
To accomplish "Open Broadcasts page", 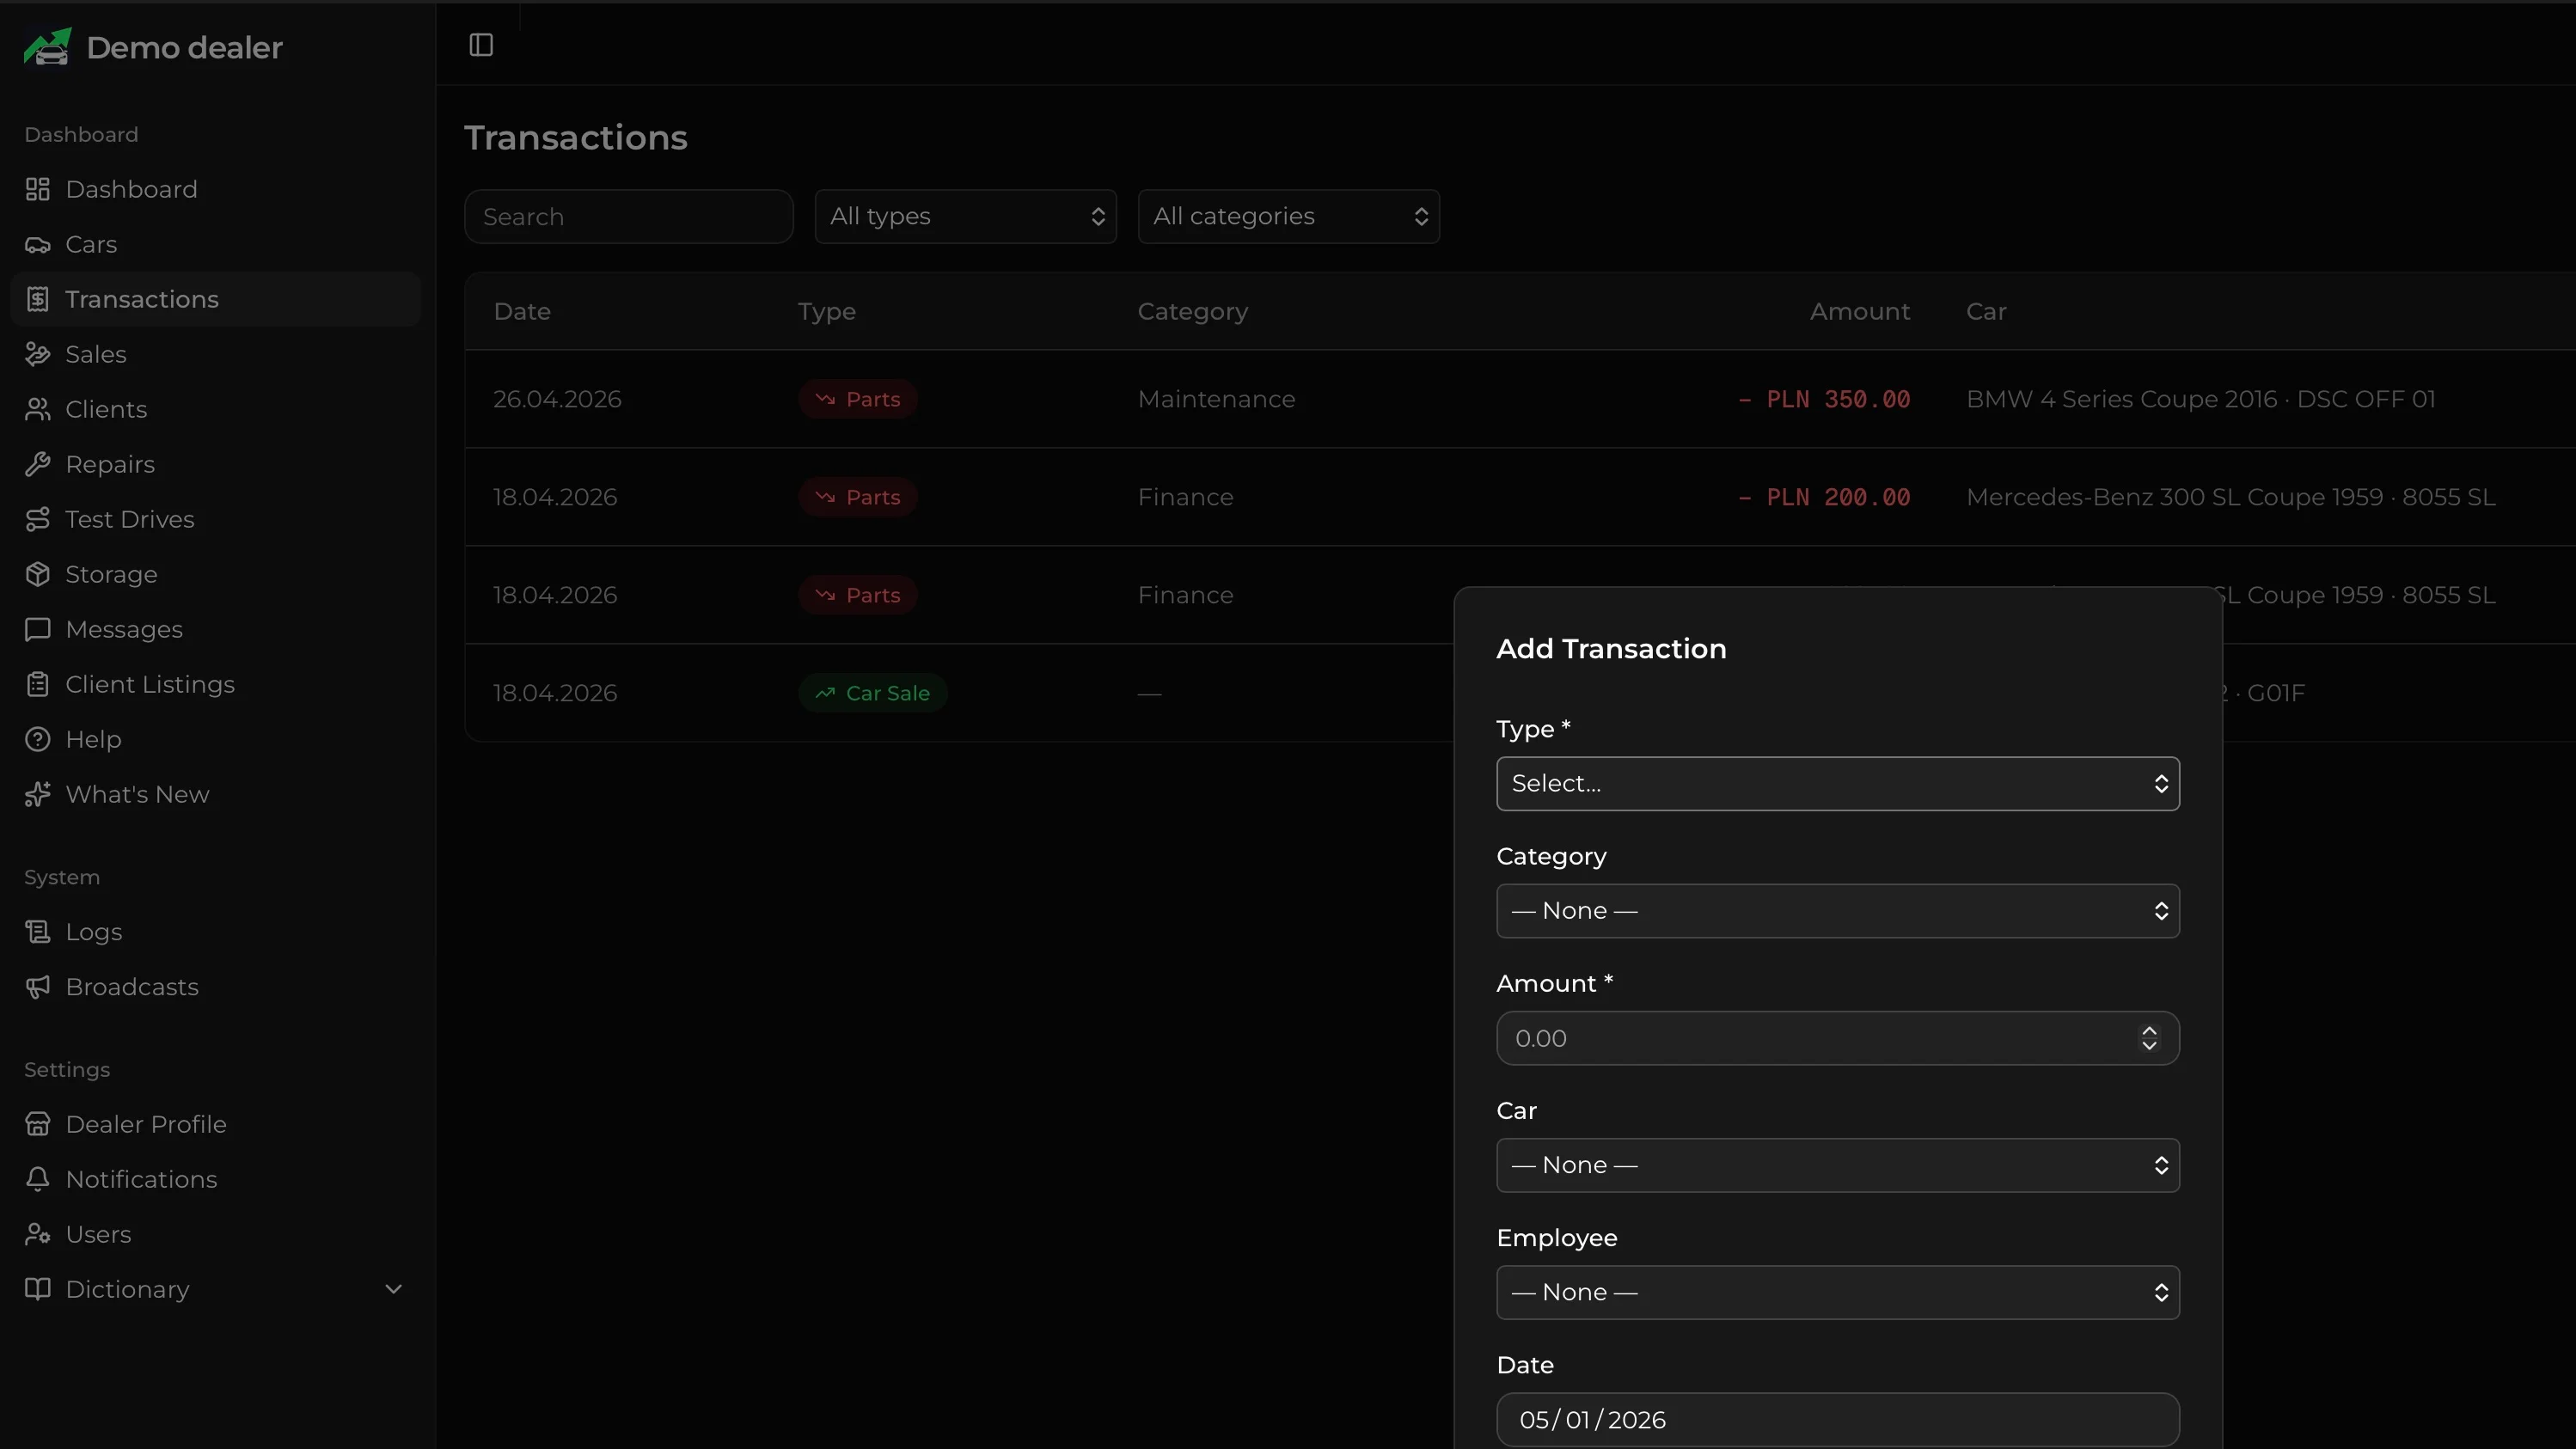I will (216, 987).
